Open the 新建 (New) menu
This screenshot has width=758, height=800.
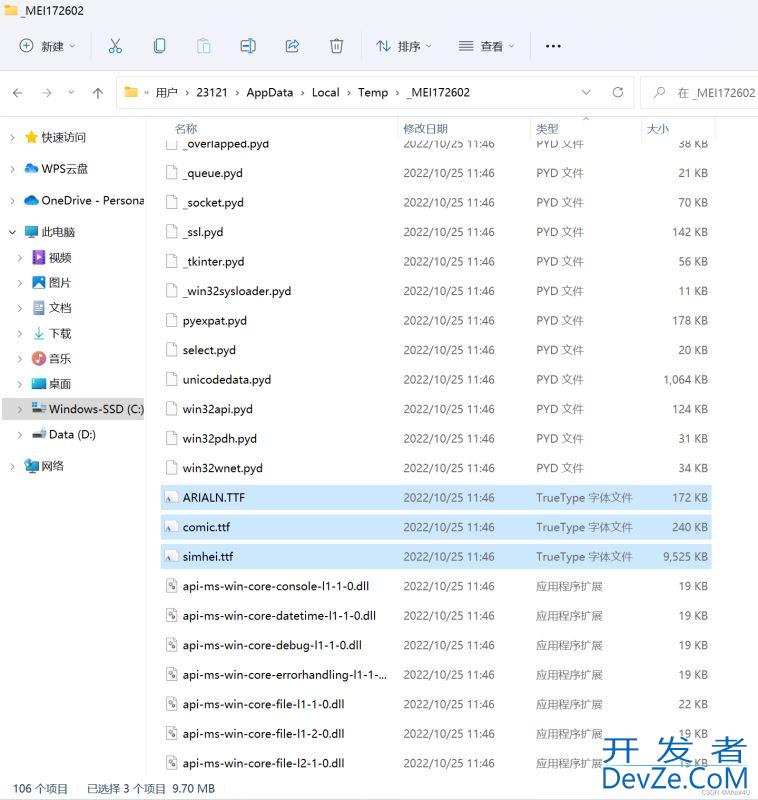tap(47, 46)
